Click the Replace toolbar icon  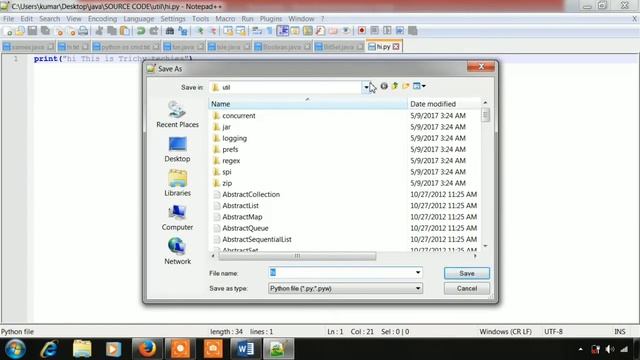tap(182, 31)
